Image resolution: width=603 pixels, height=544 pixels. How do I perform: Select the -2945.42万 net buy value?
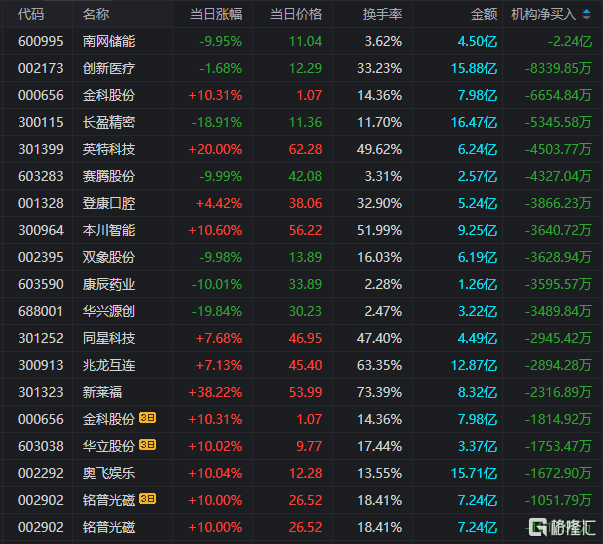pyautogui.click(x=558, y=338)
